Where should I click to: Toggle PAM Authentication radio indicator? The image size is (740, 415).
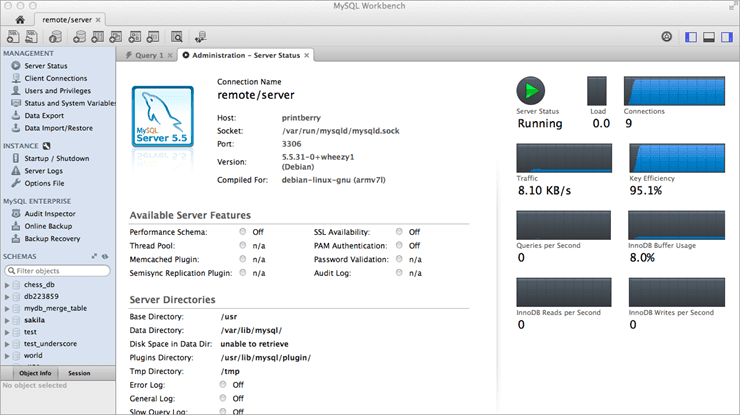(x=399, y=245)
